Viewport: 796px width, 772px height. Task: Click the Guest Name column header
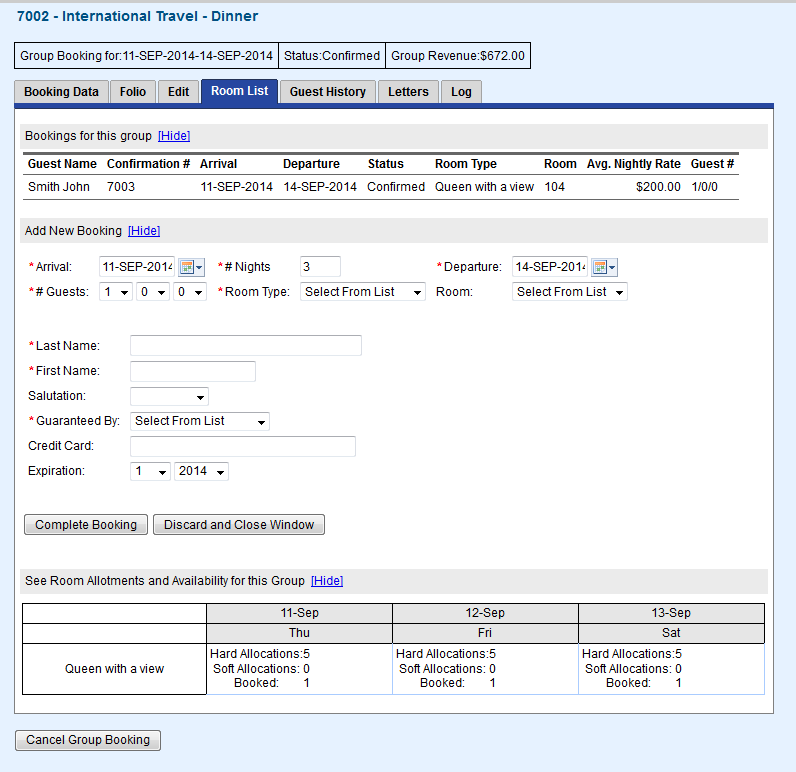(62, 164)
